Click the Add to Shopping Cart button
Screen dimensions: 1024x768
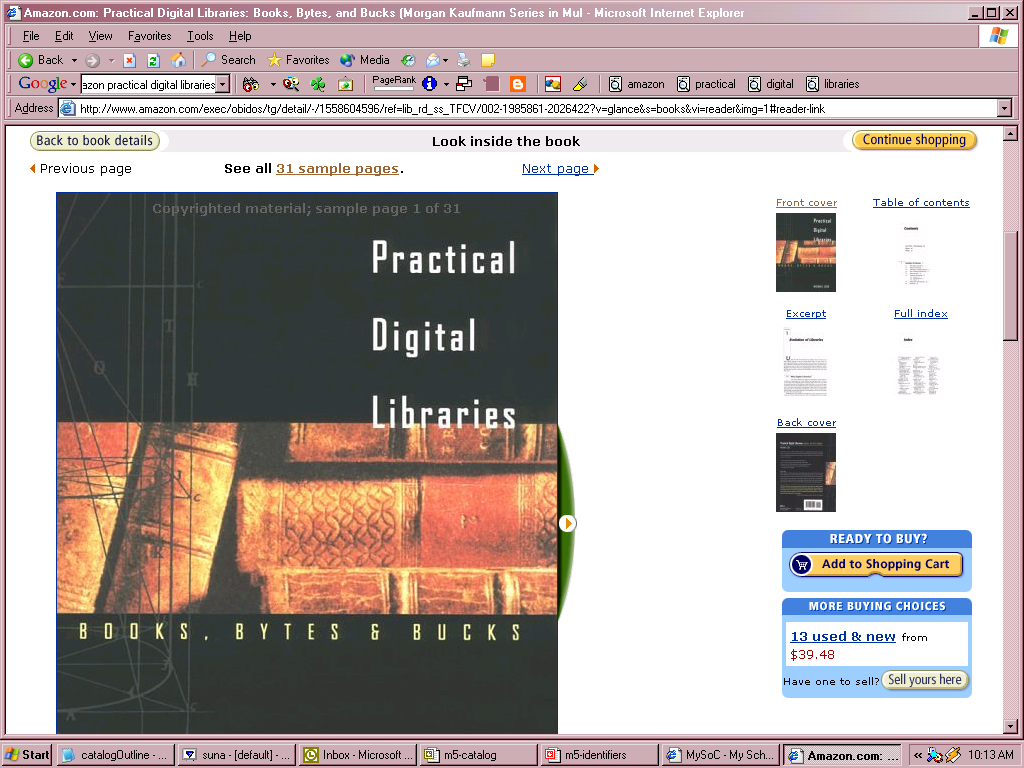876,564
